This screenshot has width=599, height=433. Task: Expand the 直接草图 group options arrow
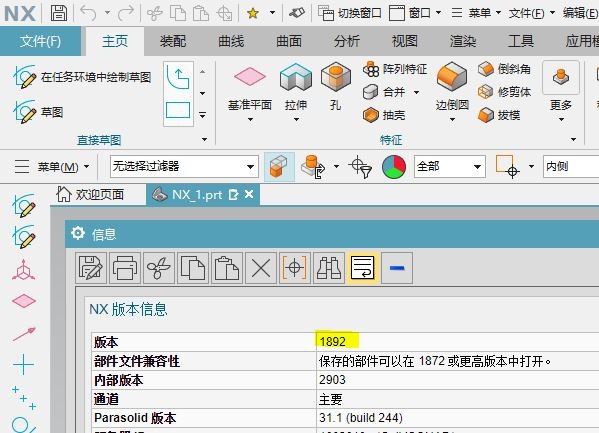pyautogui.click(x=204, y=139)
